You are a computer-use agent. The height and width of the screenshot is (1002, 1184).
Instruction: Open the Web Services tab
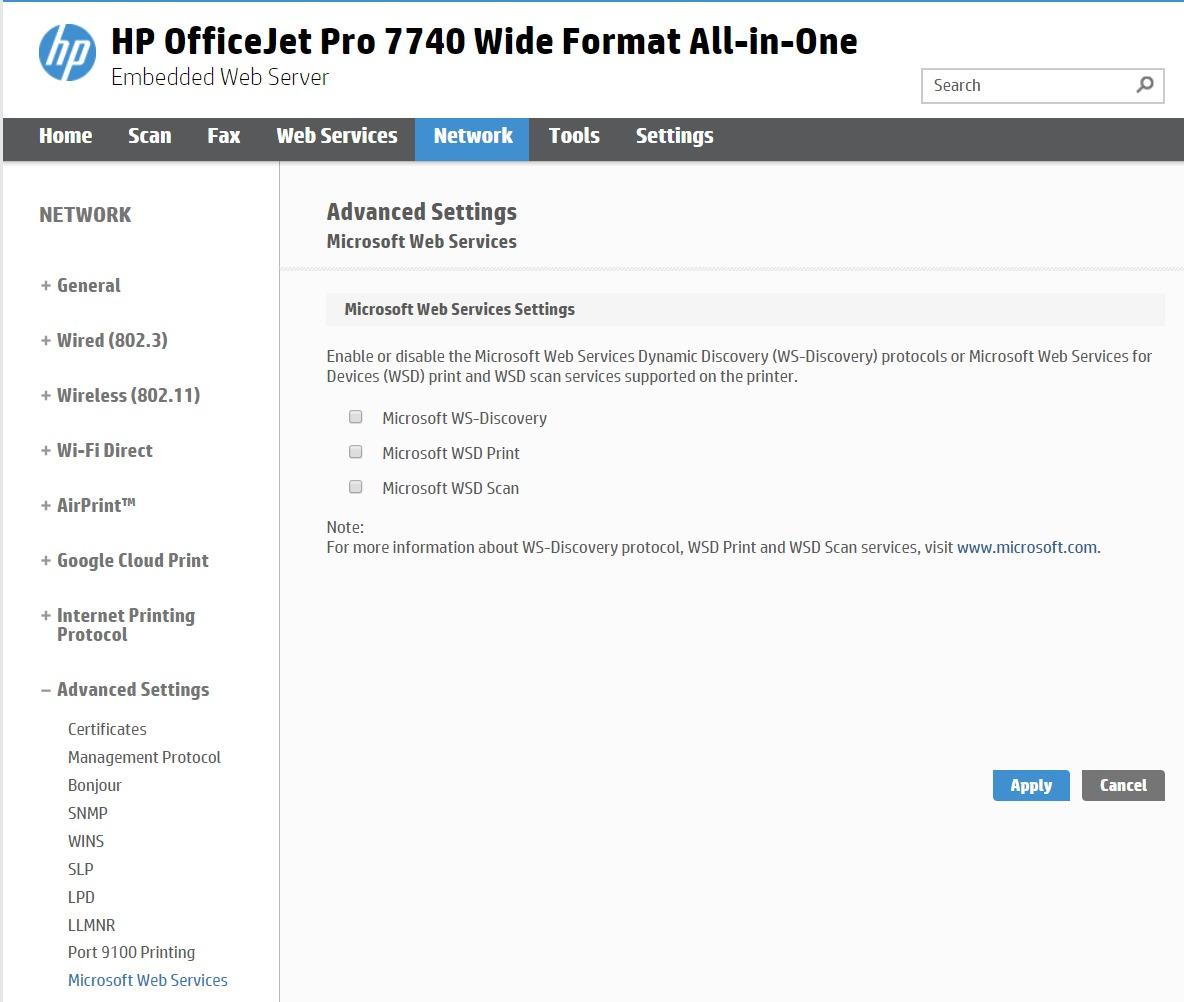tap(337, 136)
